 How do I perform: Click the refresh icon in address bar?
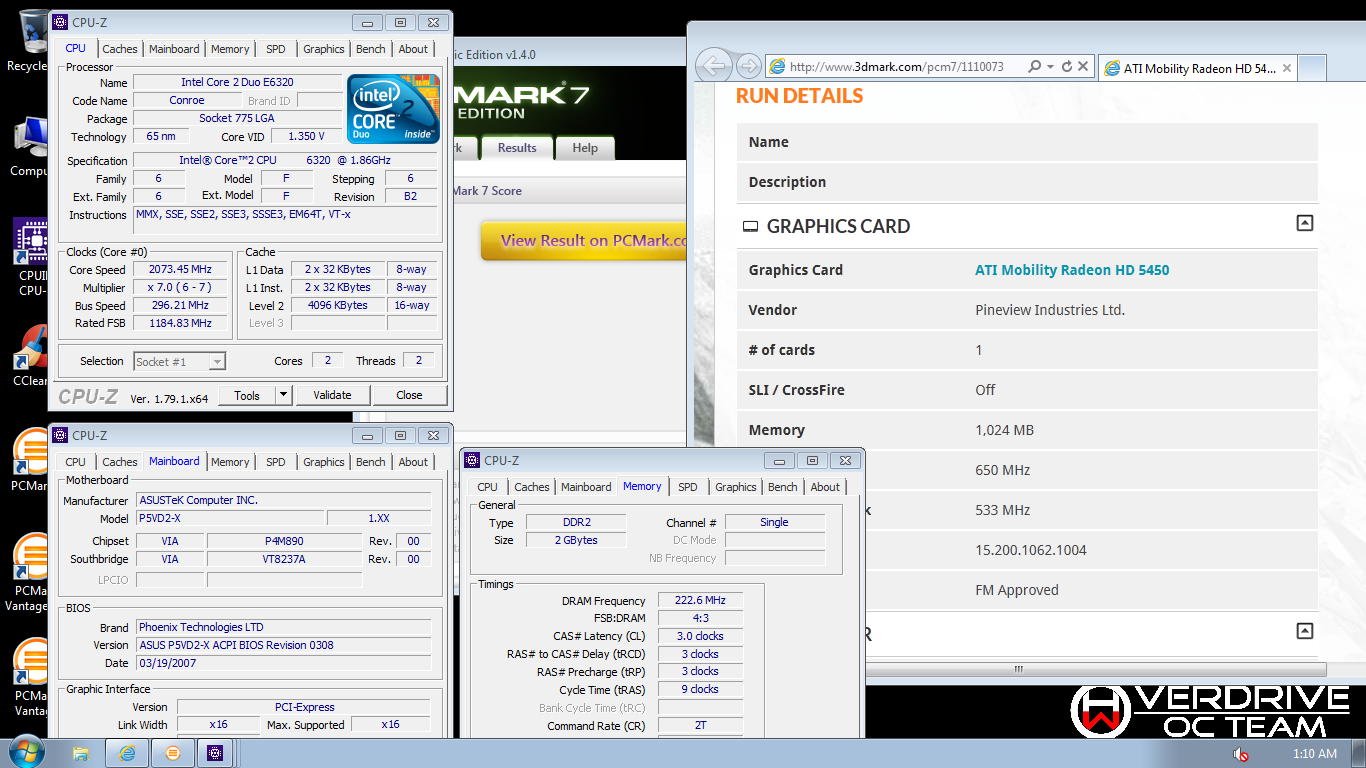pos(1066,66)
